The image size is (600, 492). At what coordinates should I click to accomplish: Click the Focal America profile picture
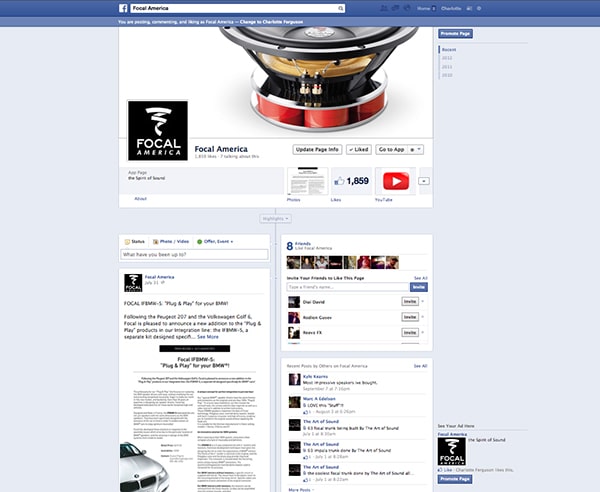(x=158, y=130)
